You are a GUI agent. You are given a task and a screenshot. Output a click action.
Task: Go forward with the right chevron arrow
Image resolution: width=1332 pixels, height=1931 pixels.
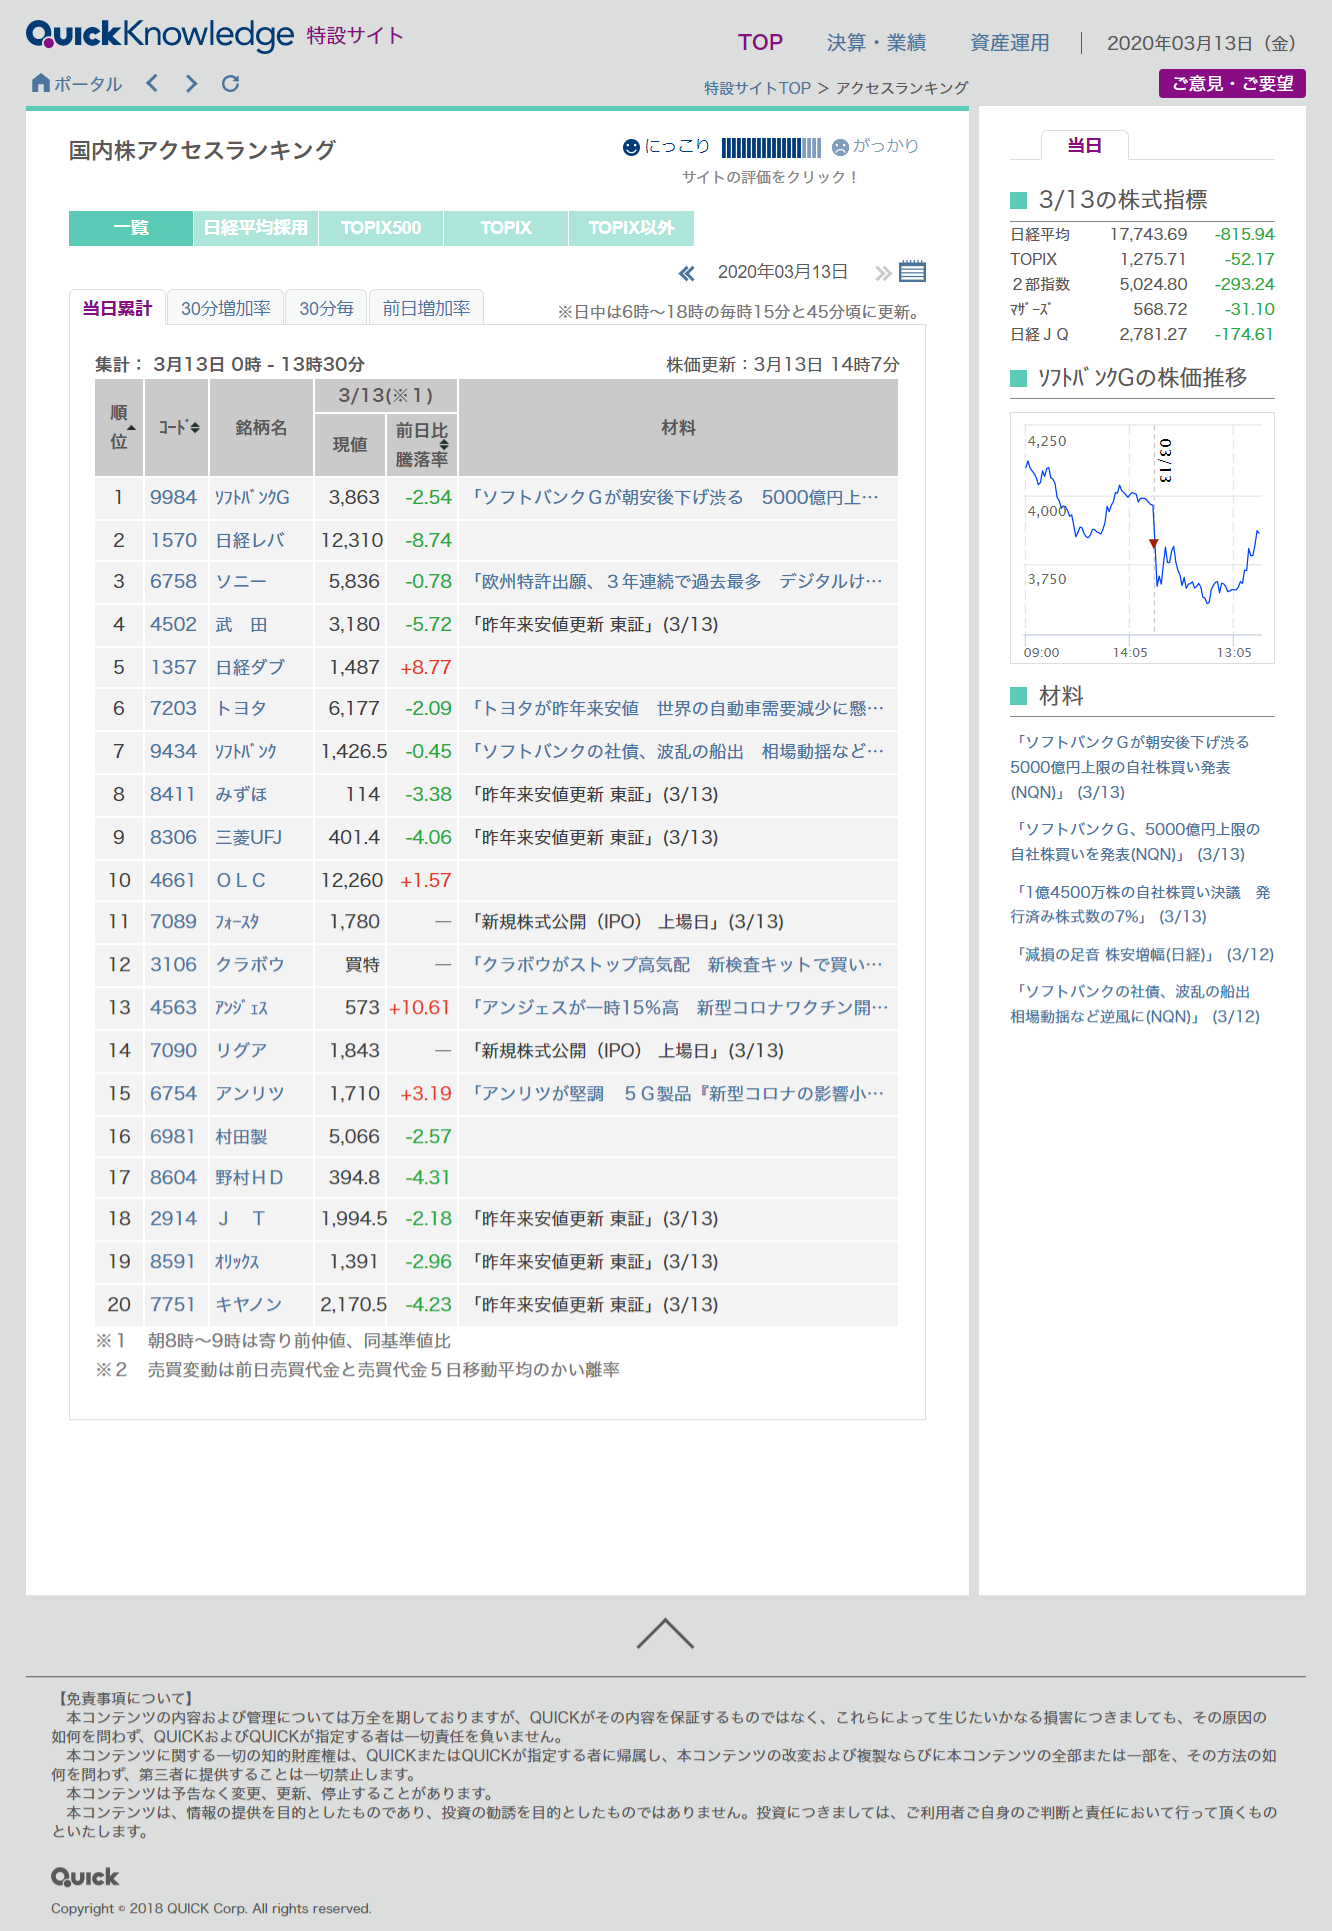(191, 83)
